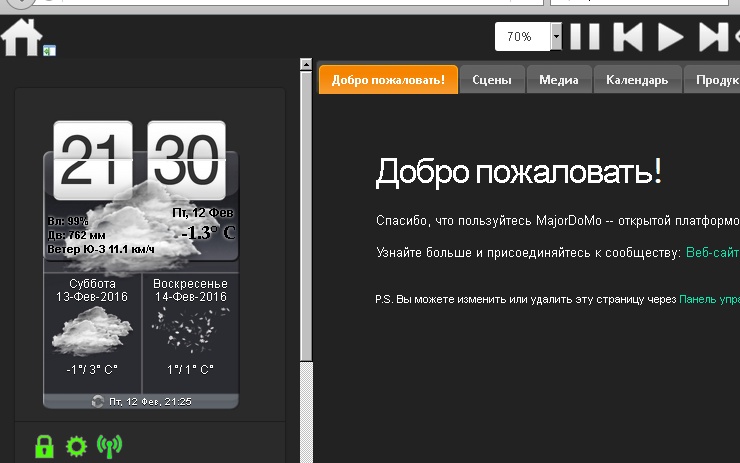The height and width of the screenshot is (463, 740).
Task: Click the 13-Фев-2016 date label
Action: click(x=92, y=297)
